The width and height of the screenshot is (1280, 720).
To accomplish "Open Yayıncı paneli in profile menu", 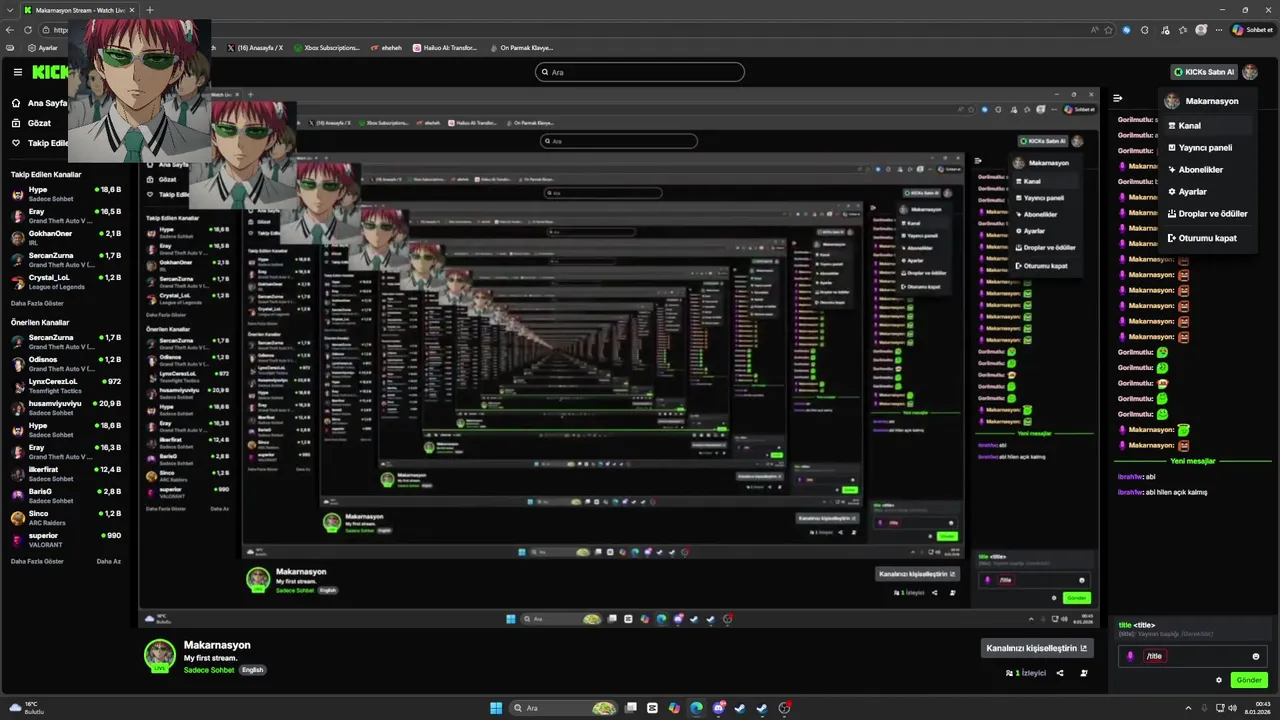I will point(1208,148).
